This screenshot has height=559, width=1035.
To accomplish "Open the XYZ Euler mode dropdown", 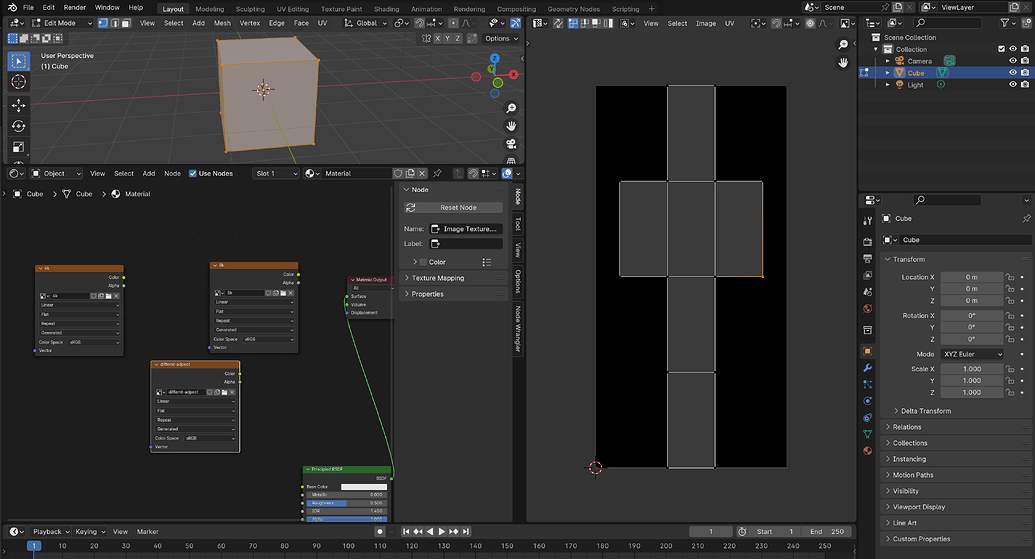I will [972, 354].
